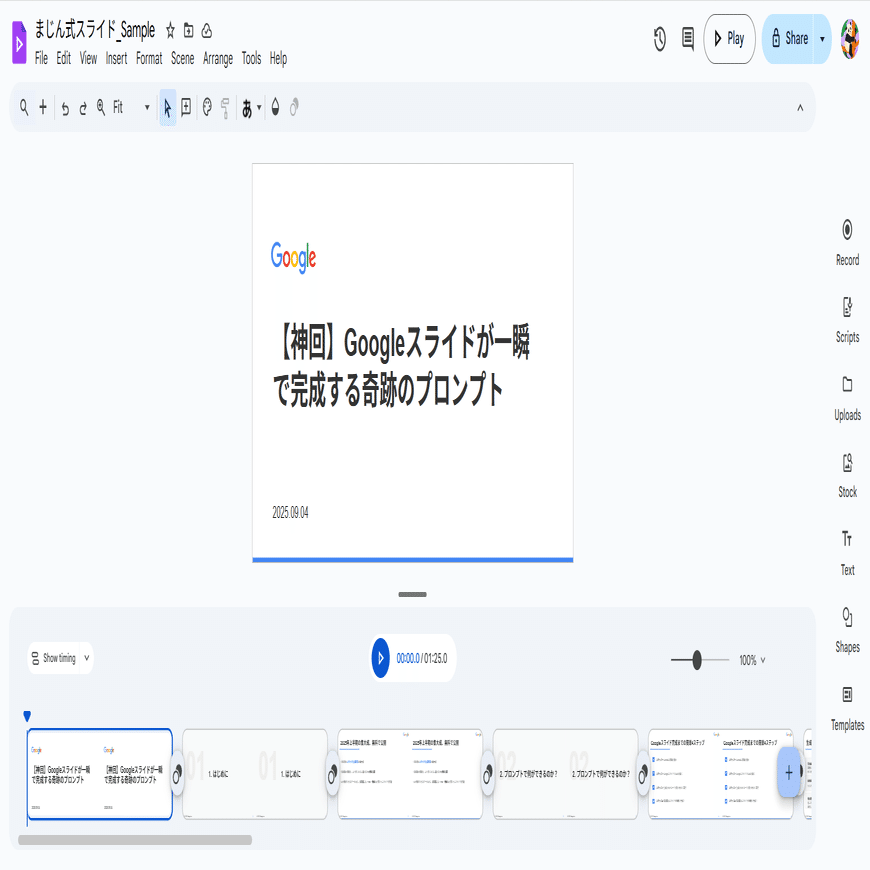The image size is (870, 870).
Task: Open the Stock media panel
Action: [847, 476]
